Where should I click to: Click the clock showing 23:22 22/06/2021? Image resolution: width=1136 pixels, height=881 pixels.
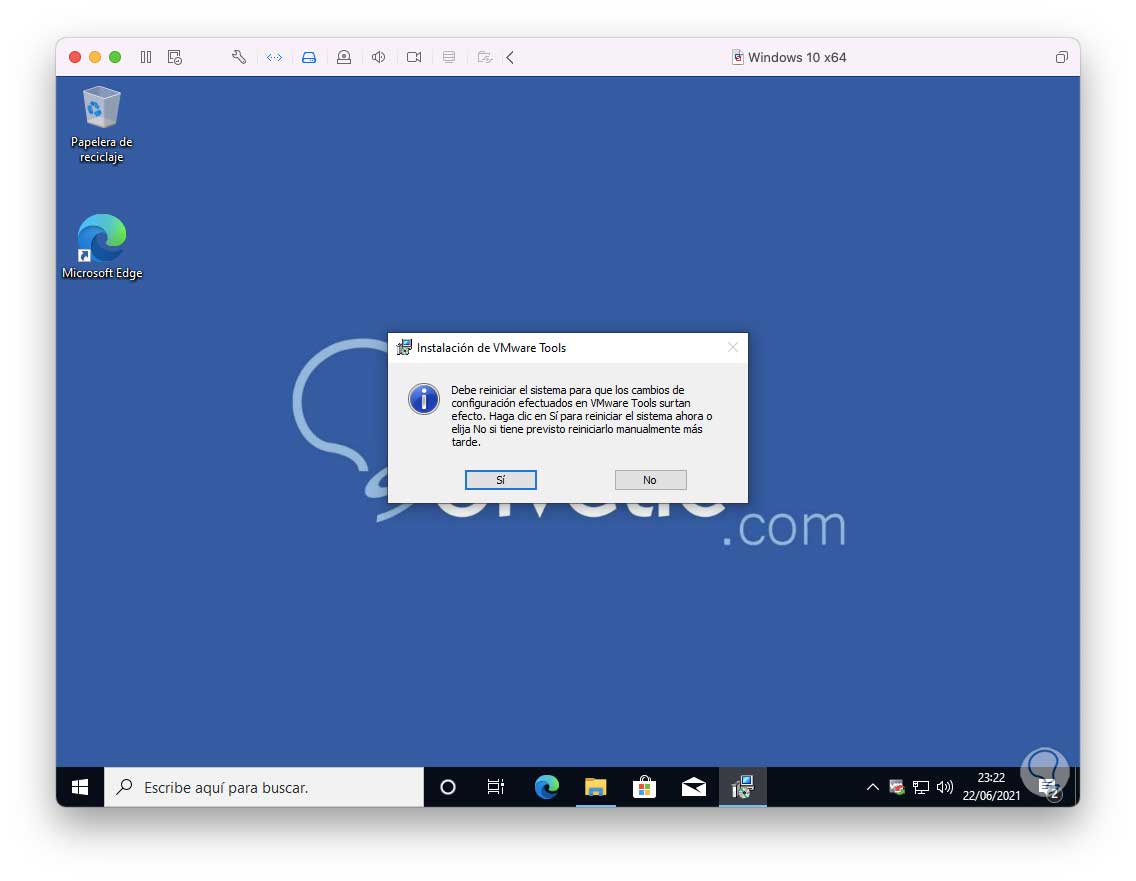pyautogui.click(x=991, y=787)
